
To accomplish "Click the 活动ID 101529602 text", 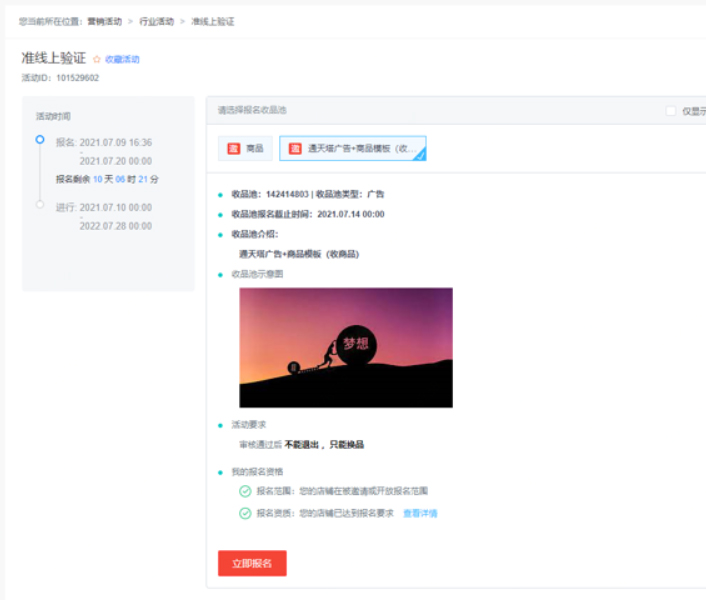I will pos(60,77).
